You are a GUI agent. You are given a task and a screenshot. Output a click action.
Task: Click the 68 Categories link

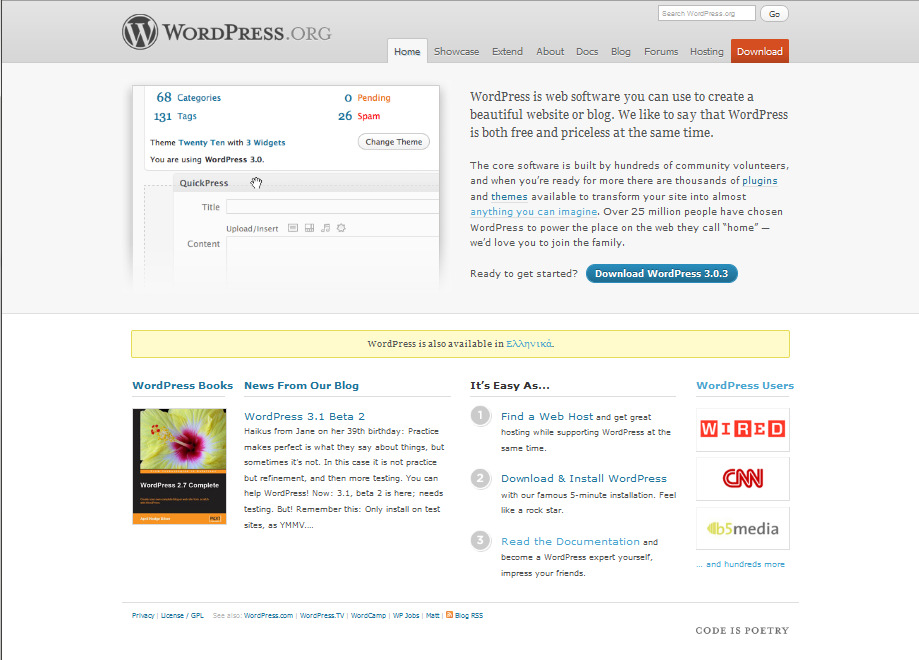coord(188,97)
